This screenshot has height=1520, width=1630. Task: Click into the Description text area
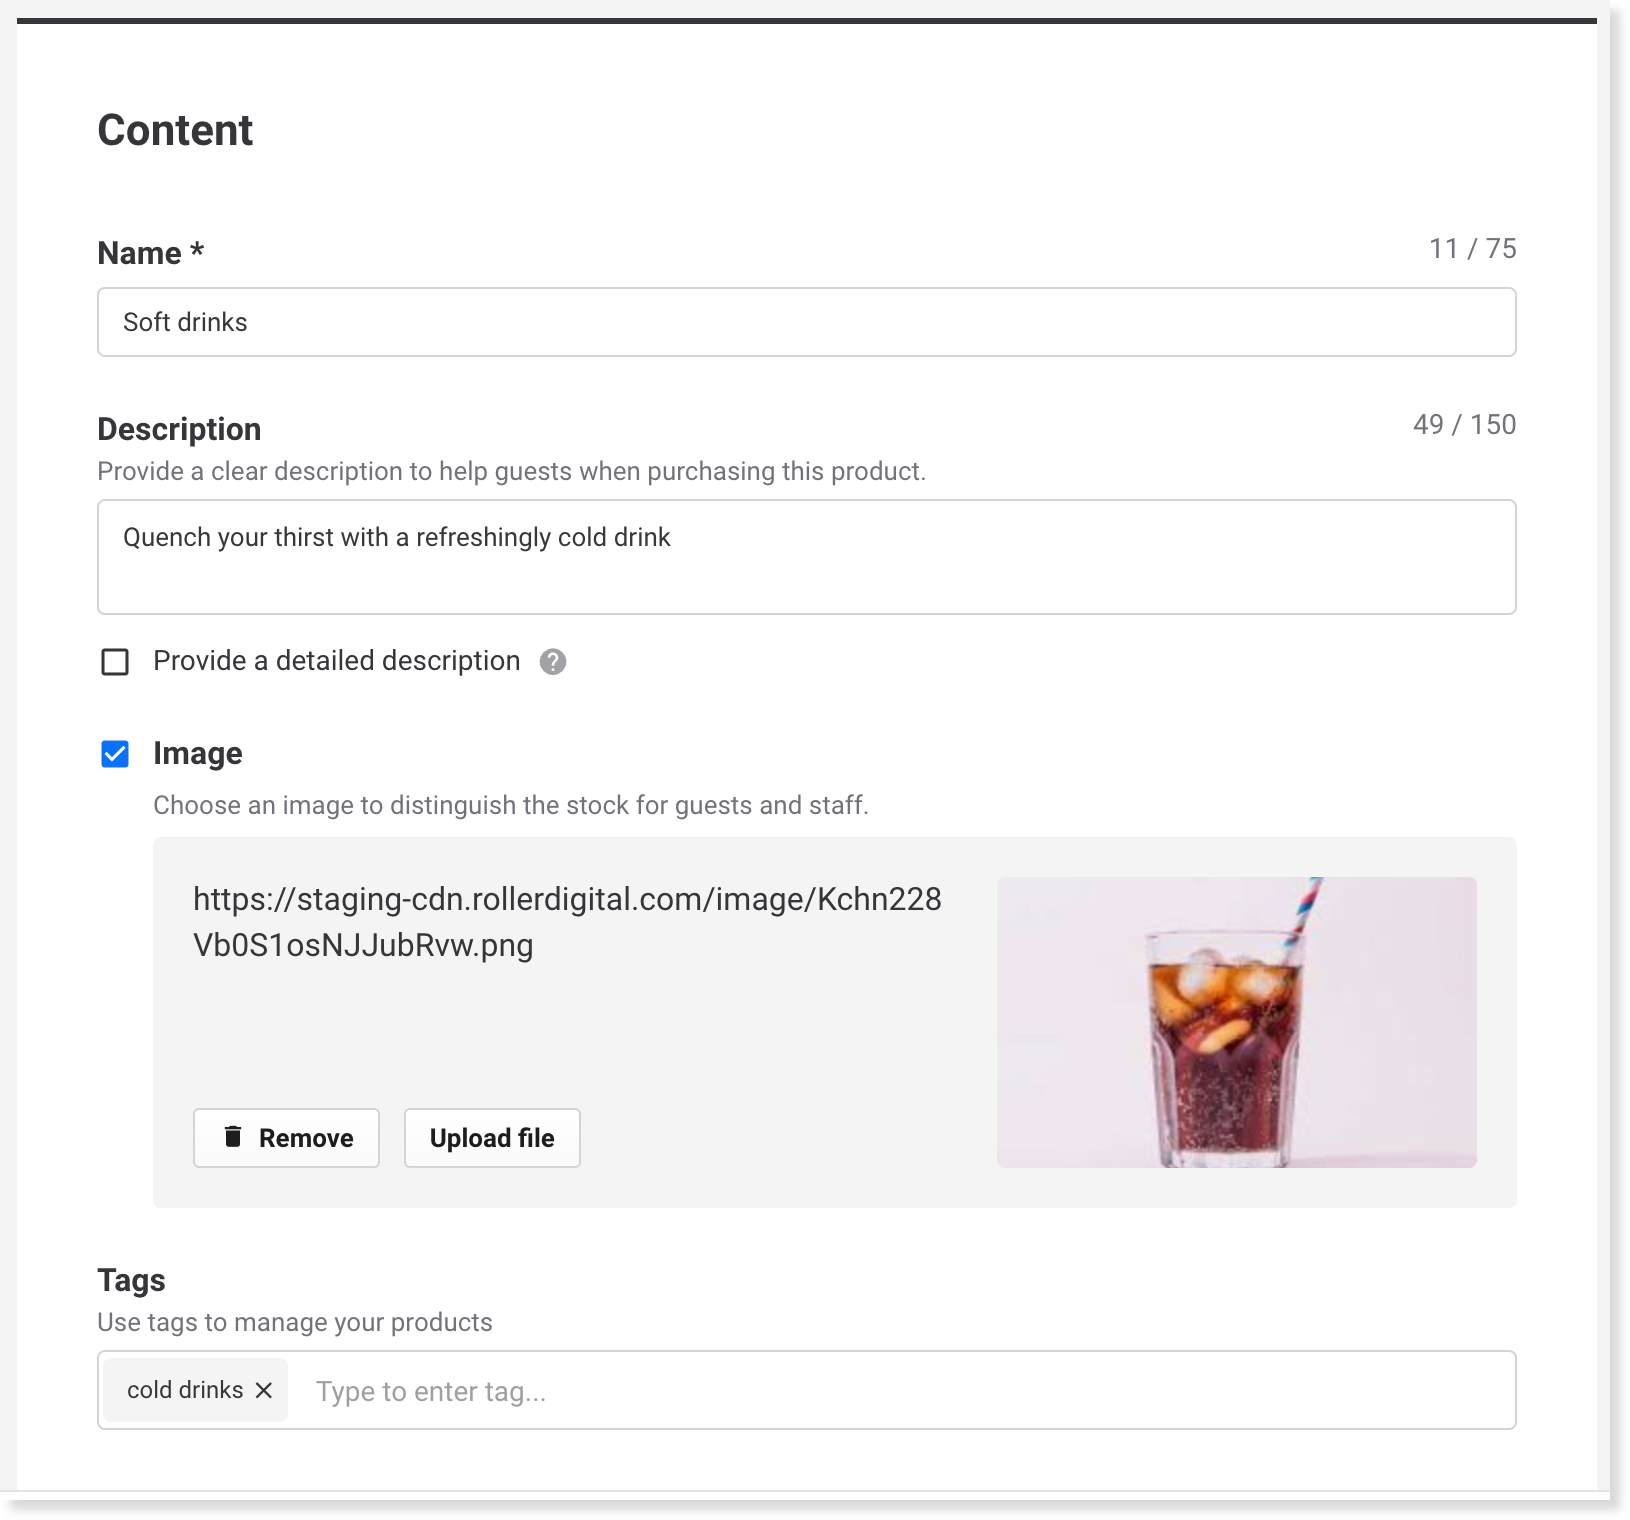[x=807, y=557]
